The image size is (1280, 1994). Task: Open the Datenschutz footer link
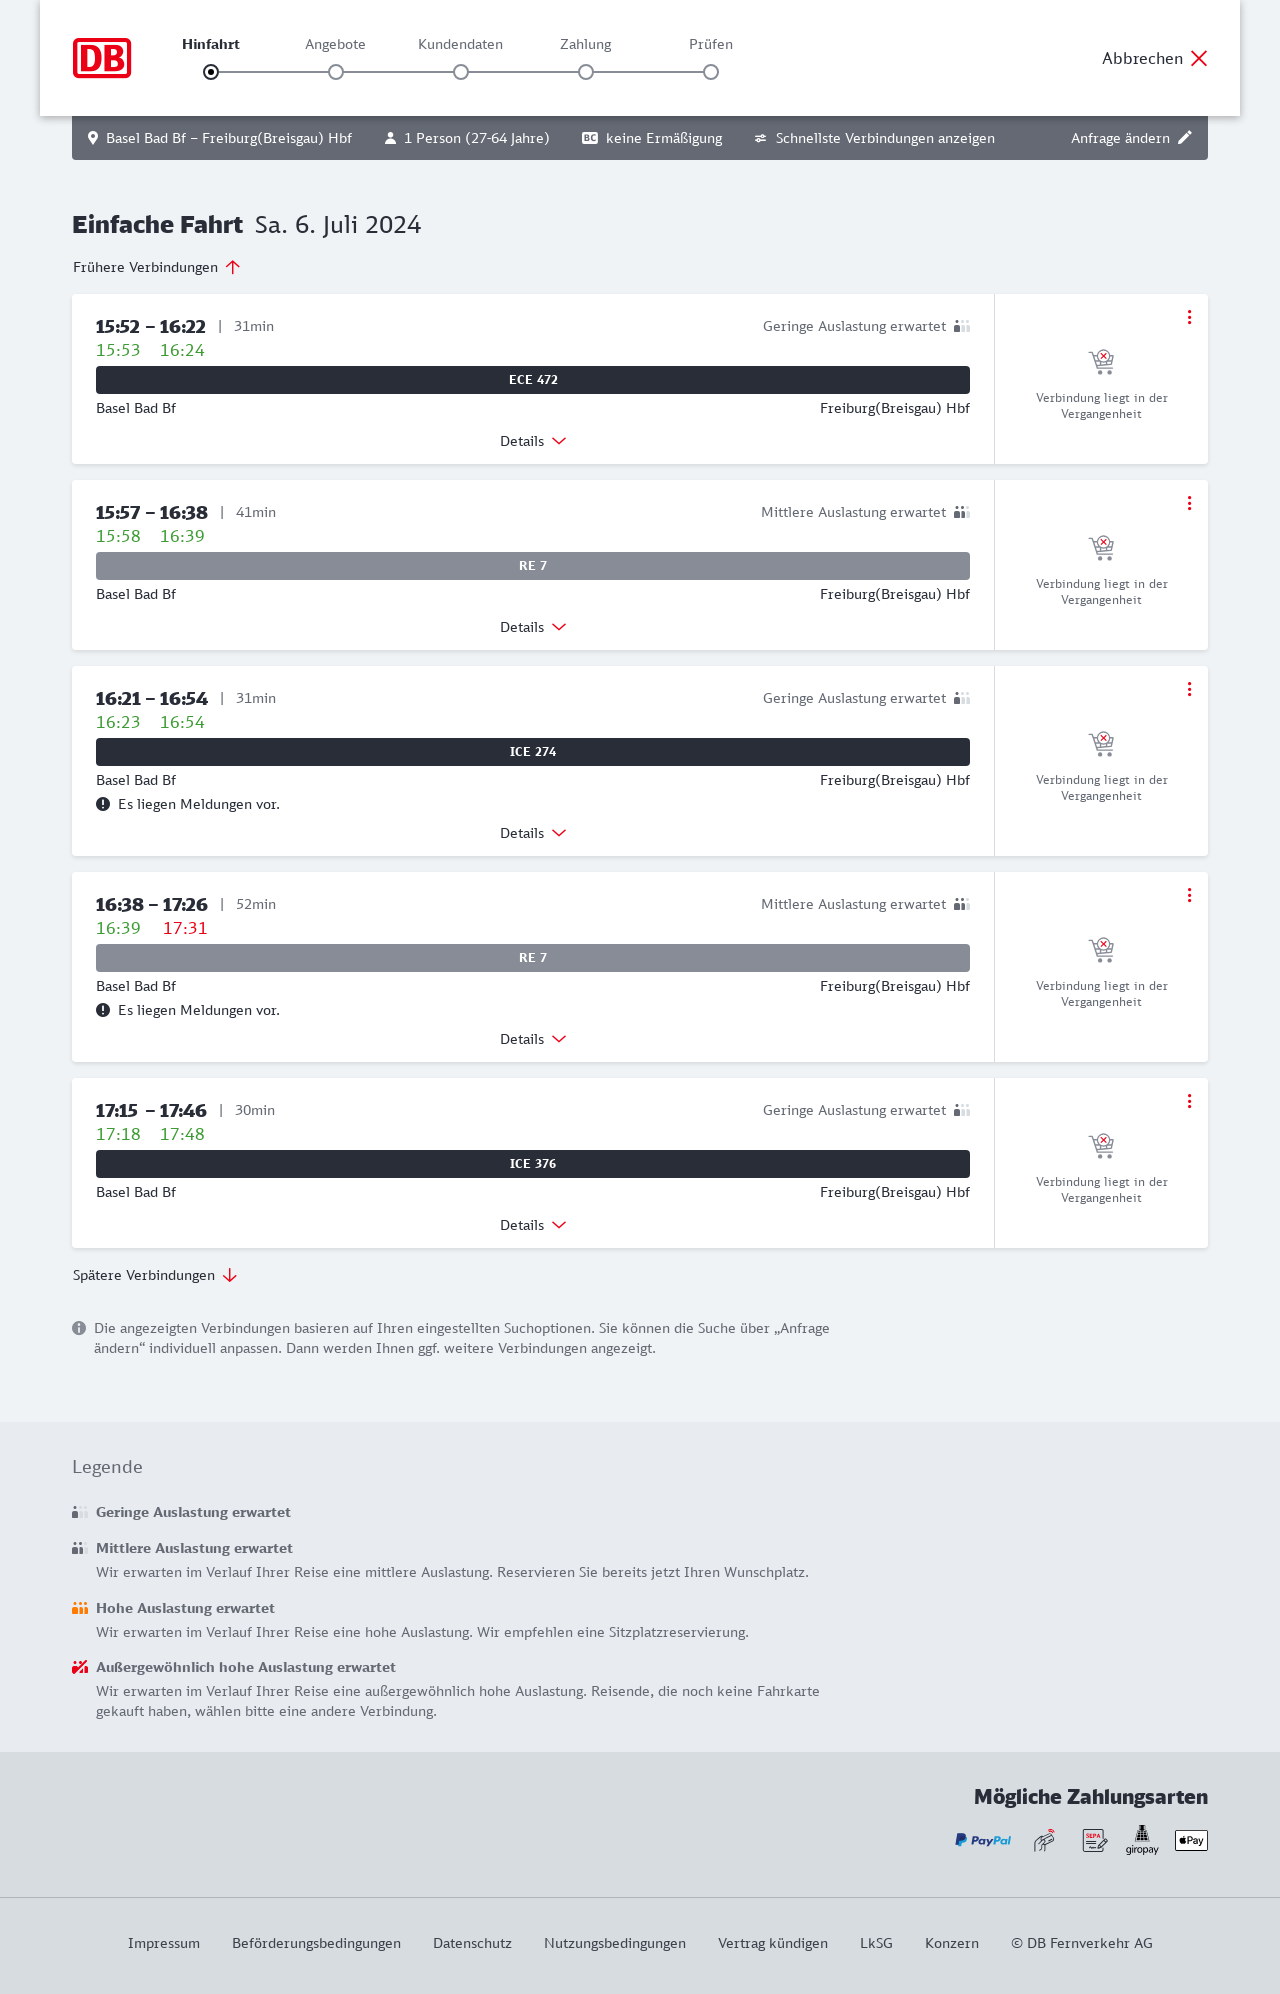(472, 1943)
